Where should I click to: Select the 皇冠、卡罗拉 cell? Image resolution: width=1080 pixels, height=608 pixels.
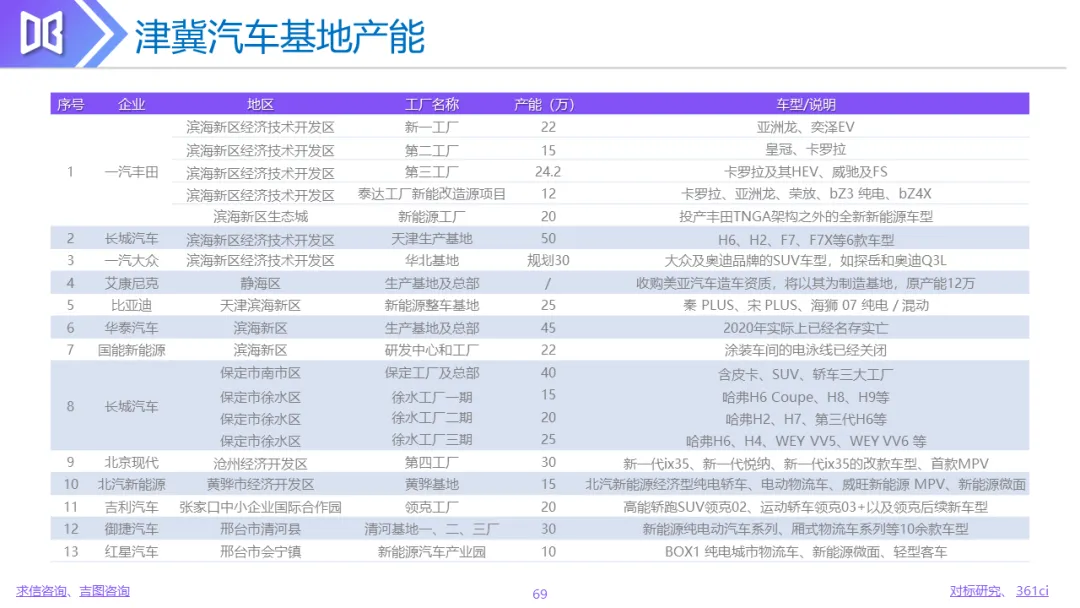coord(805,149)
